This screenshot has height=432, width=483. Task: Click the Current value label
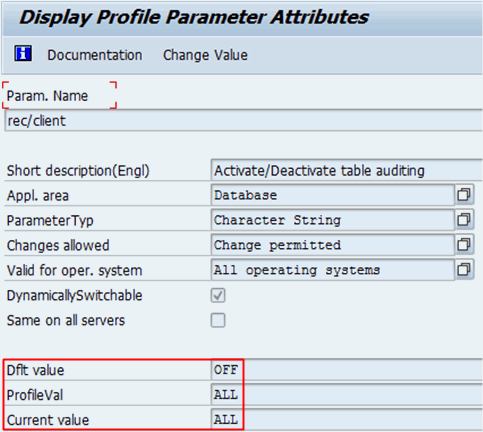[x=48, y=420]
